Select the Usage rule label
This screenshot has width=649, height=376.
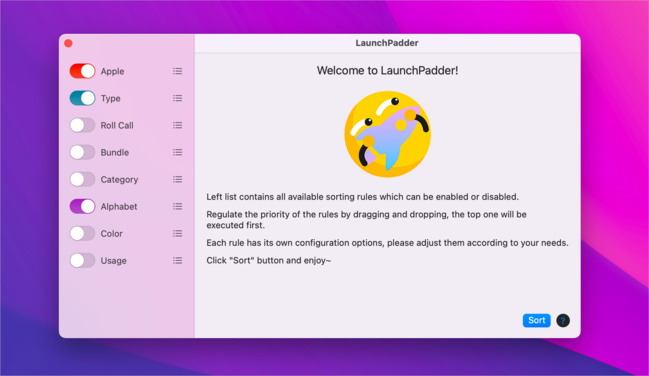tap(113, 261)
